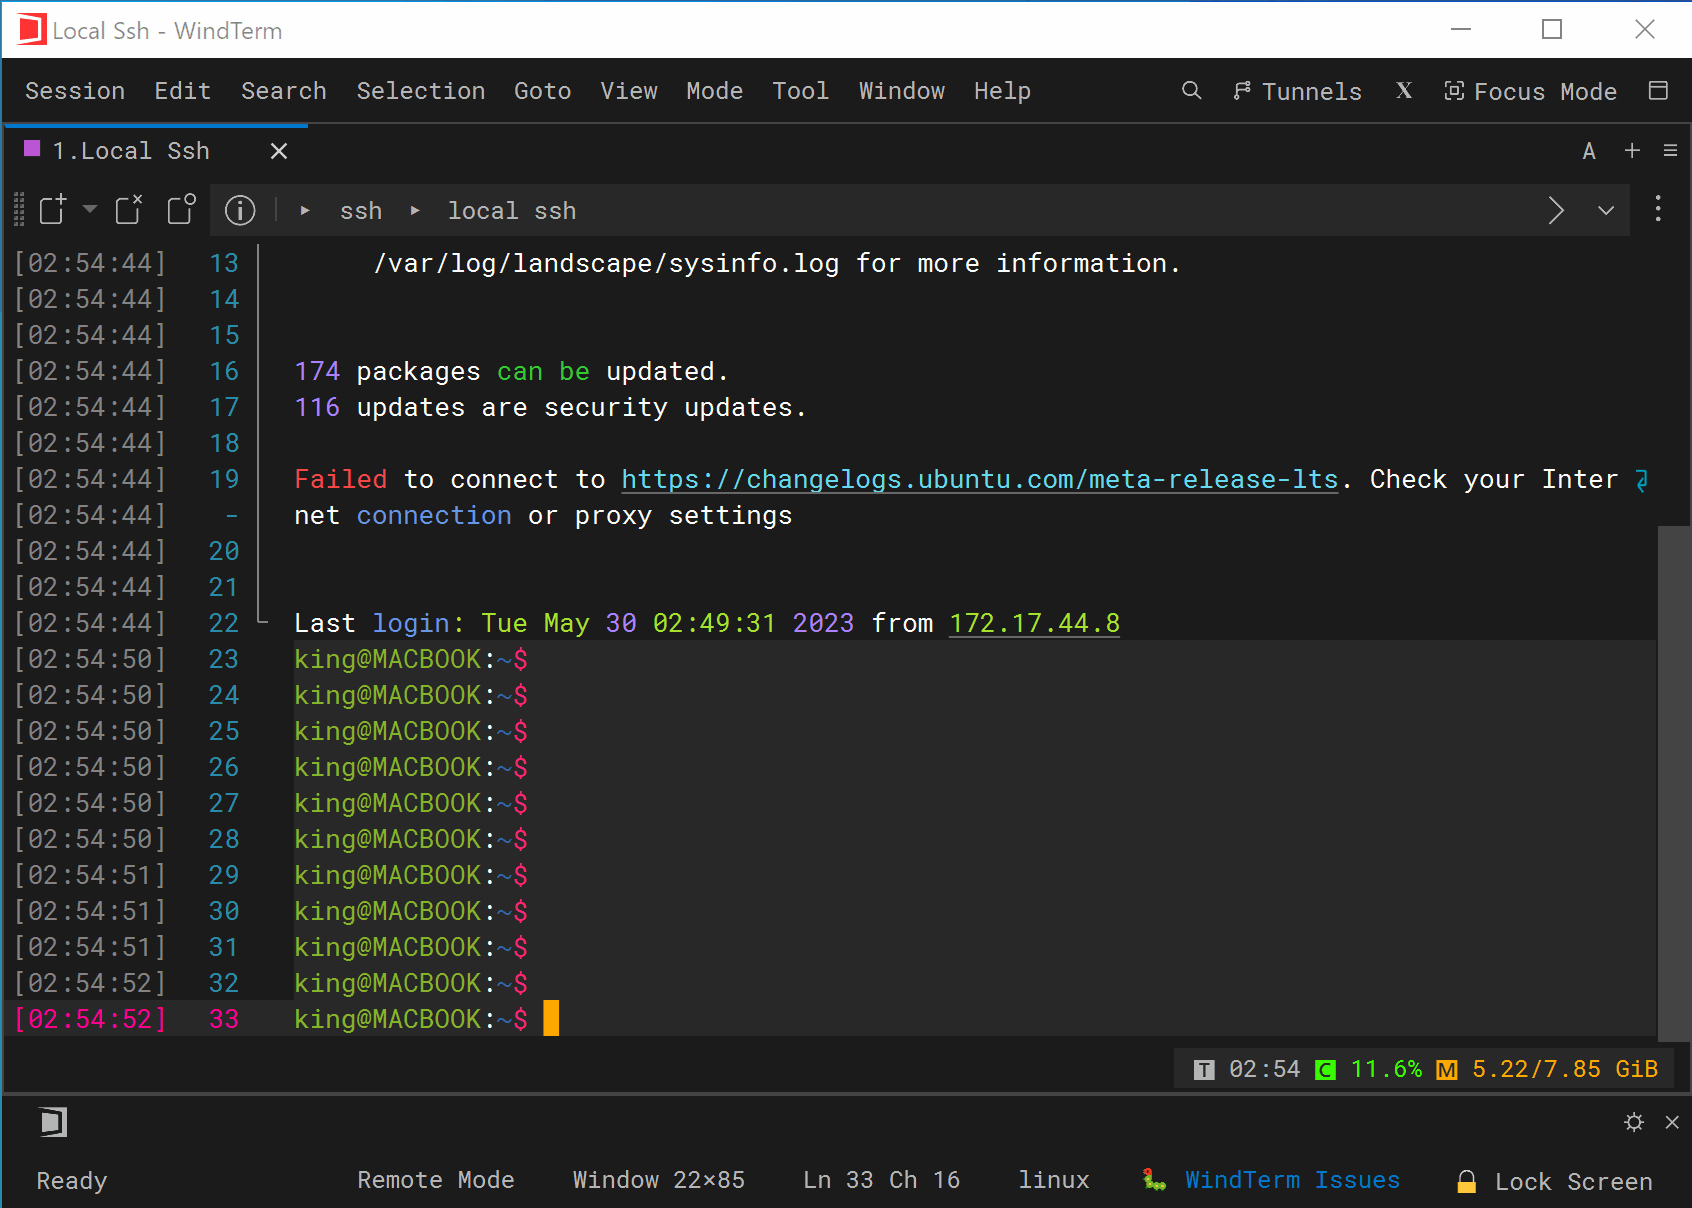Click line number 13 in gutter
Image resolution: width=1692 pixels, height=1208 pixels.
point(224,264)
